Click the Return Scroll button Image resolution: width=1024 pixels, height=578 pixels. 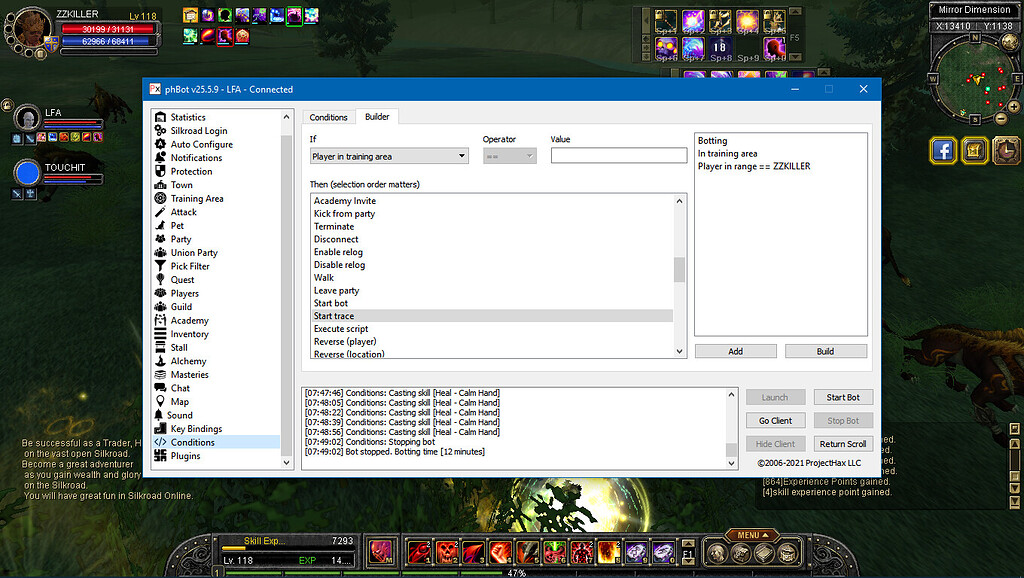[x=843, y=444]
